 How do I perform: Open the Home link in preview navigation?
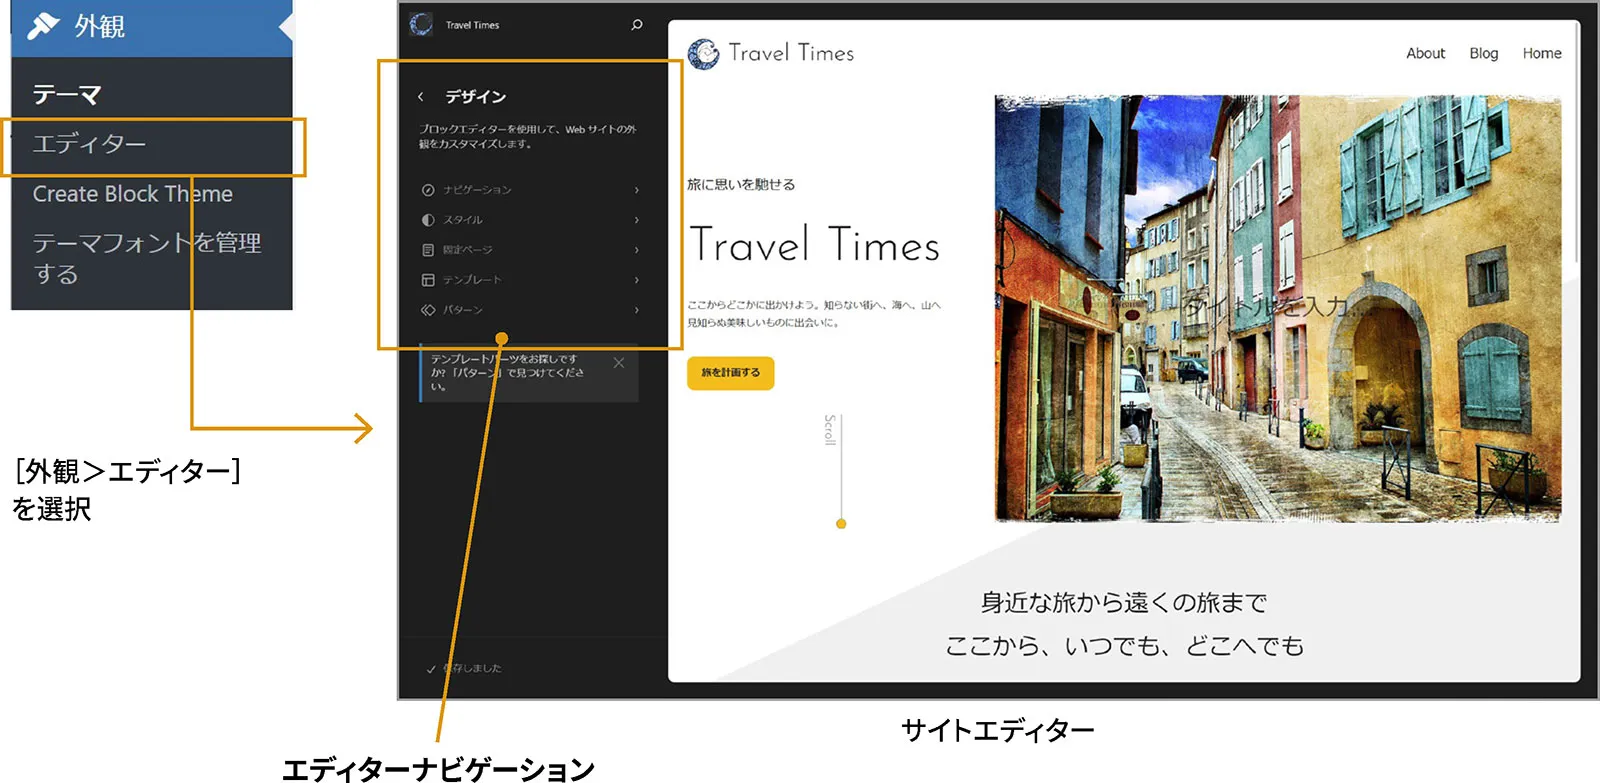pyautogui.click(x=1542, y=53)
